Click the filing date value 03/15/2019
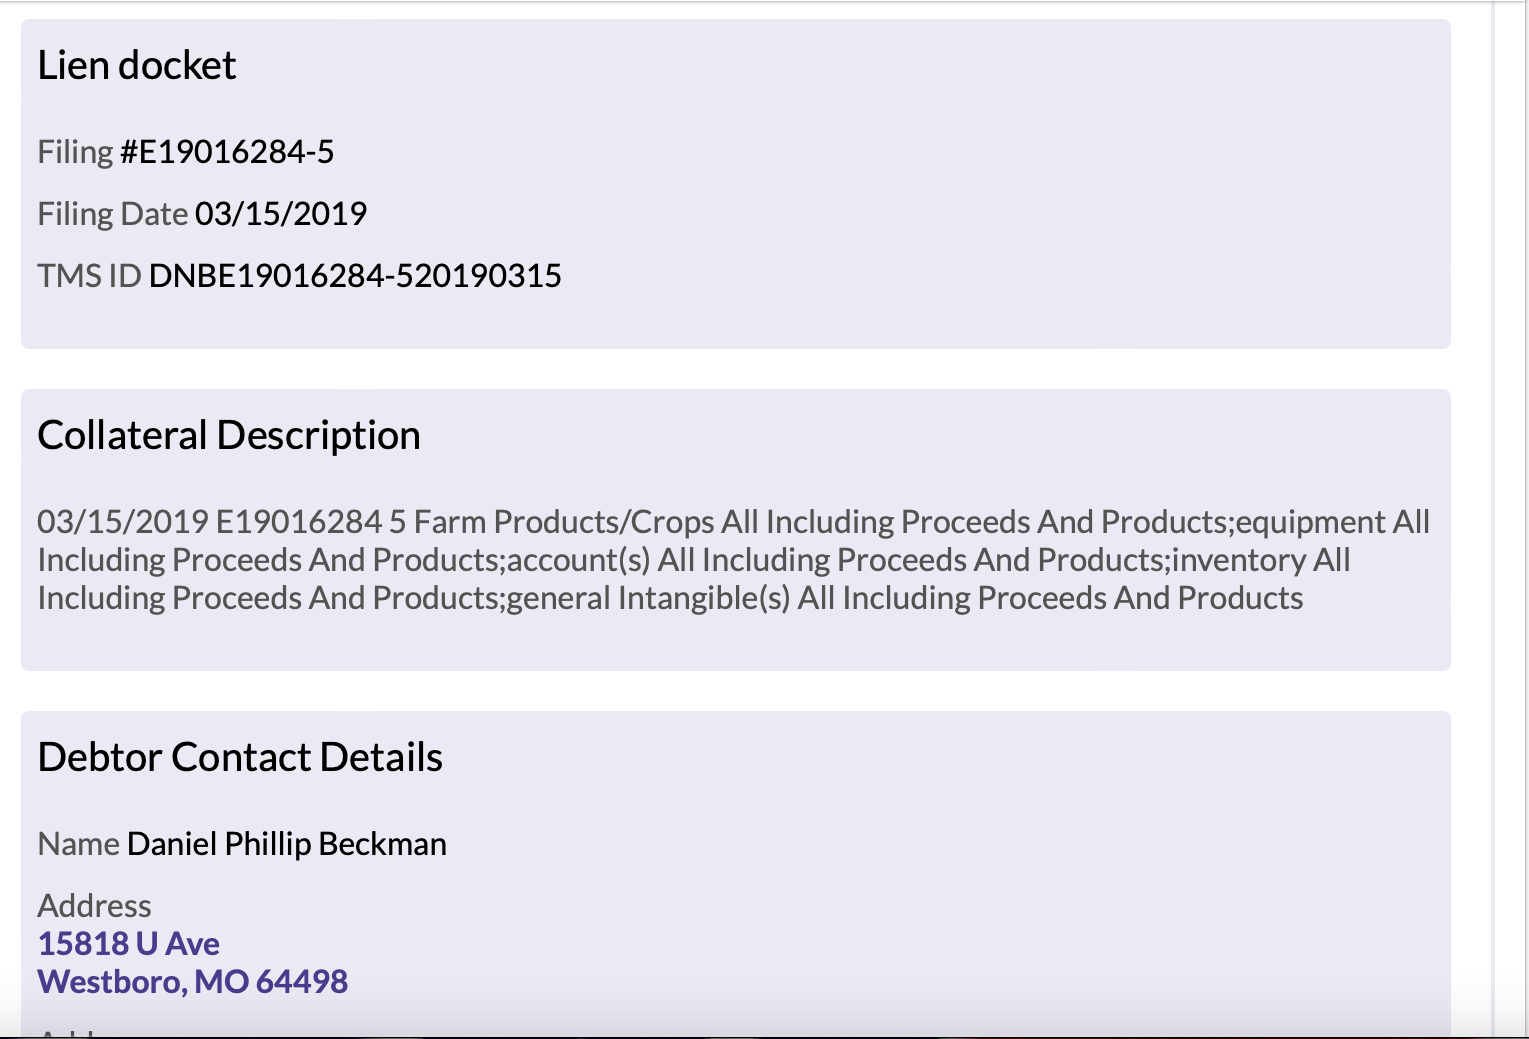 [x=281, y=214]
